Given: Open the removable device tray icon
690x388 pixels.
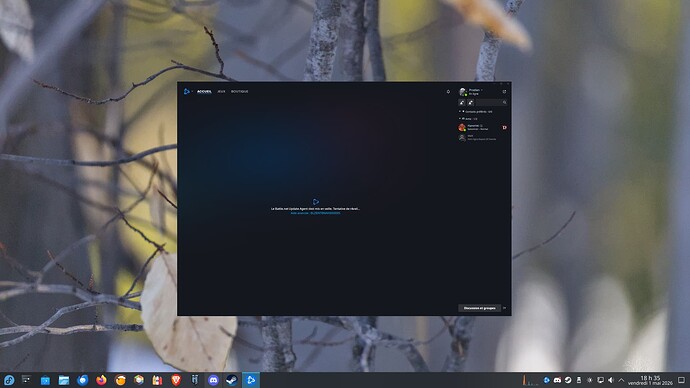Looking at the screenshot, I should (x=579, y=380).
